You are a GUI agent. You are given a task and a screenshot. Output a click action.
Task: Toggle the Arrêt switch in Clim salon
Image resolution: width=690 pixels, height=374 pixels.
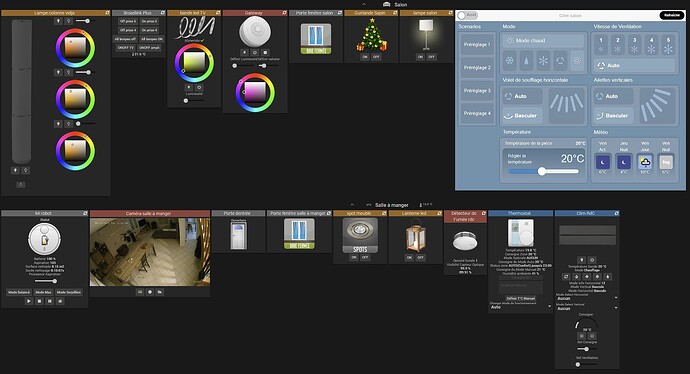click(x=467, y=15)
